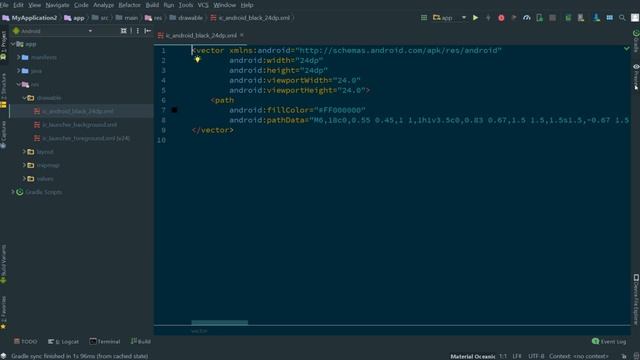Expand the mipmap folder
640x360 pixels.
click(x=24, y=165)
